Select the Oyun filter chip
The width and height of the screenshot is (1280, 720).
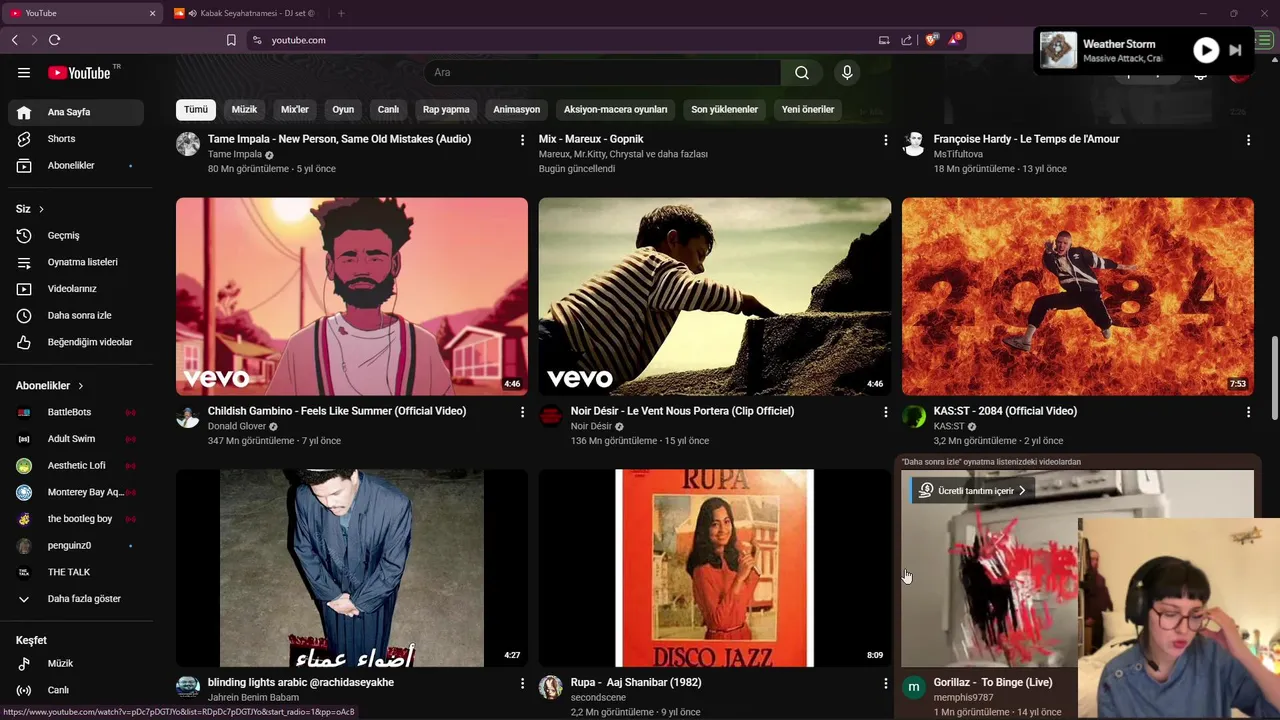point(343,109)
